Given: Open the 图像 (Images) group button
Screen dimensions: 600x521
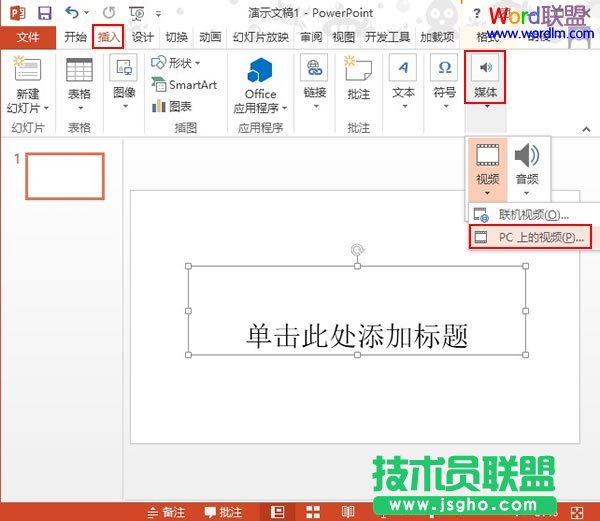Looking at the screenshot, I should [124, 81].
